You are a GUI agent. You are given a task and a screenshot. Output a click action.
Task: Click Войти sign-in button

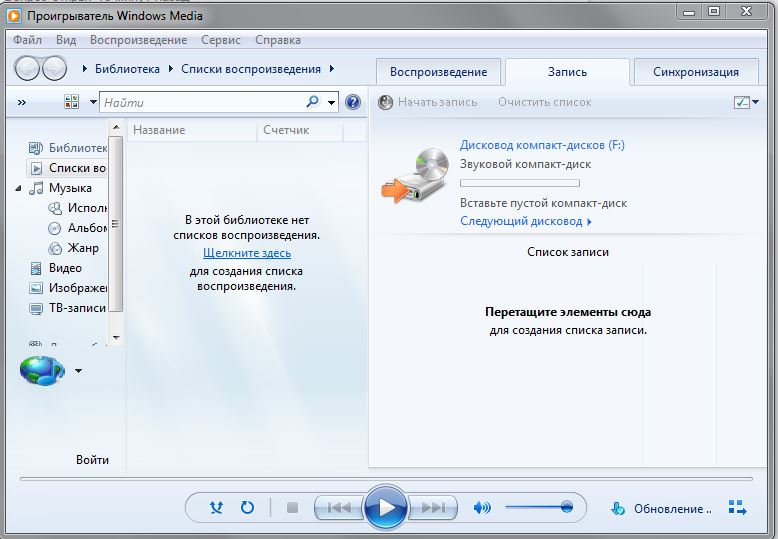pos(92,460)
